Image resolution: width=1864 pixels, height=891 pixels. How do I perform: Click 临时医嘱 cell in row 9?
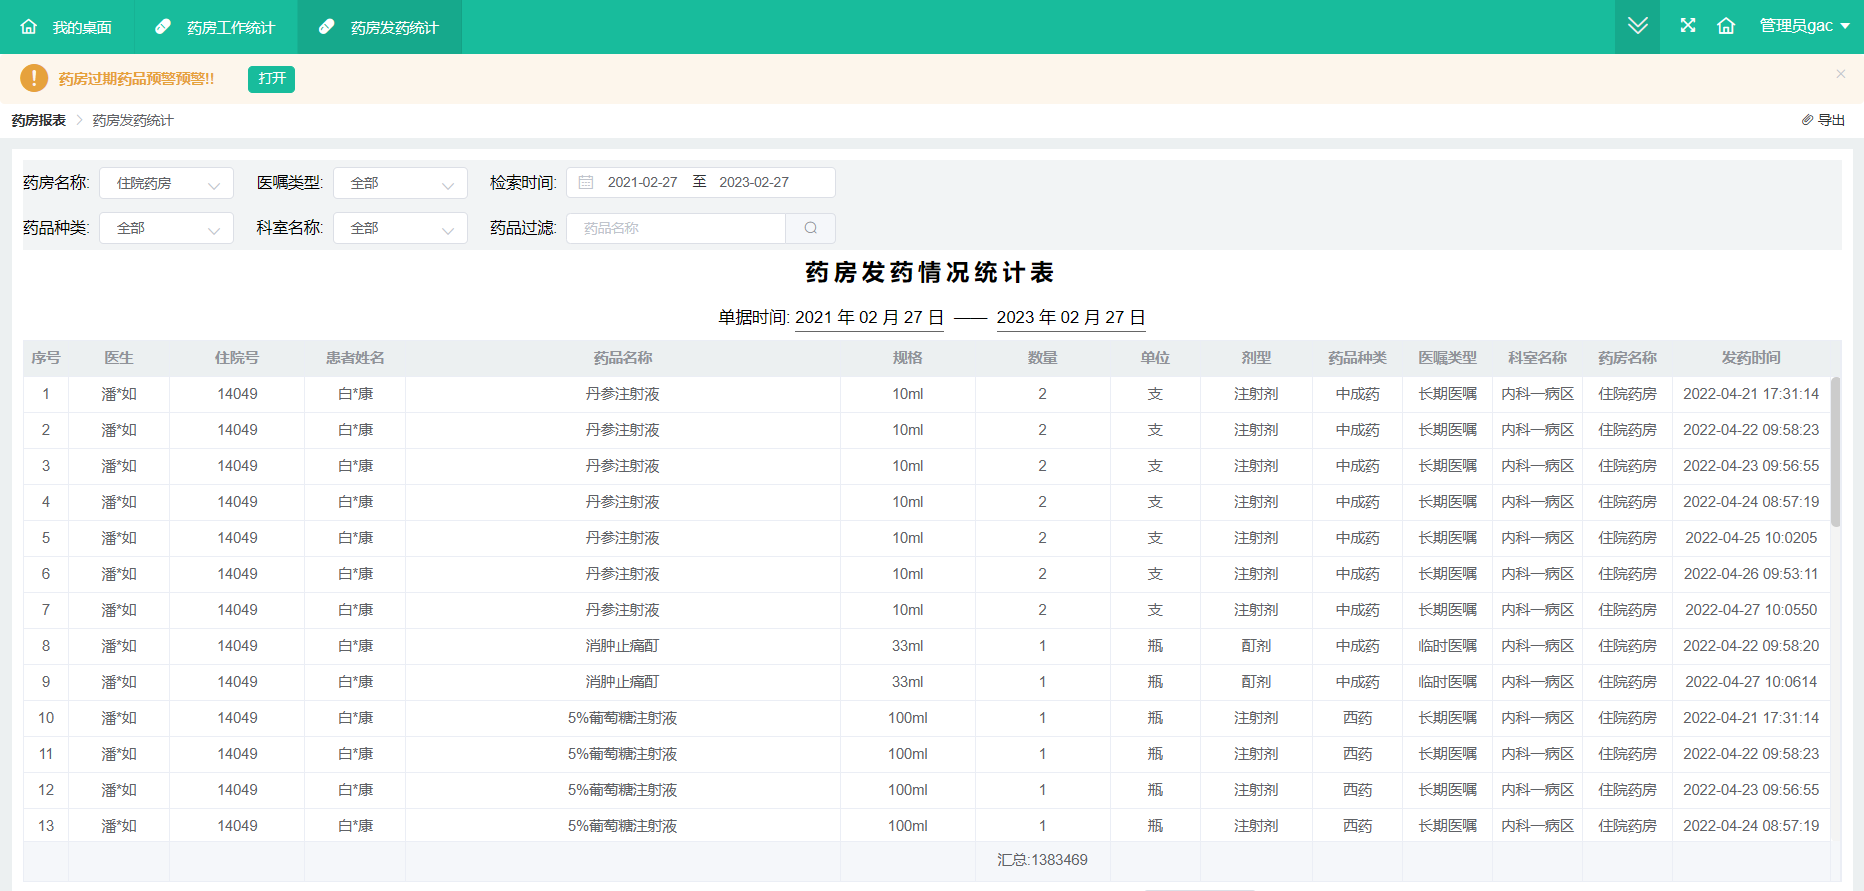pyautogui.click(x=1447, y=682)
